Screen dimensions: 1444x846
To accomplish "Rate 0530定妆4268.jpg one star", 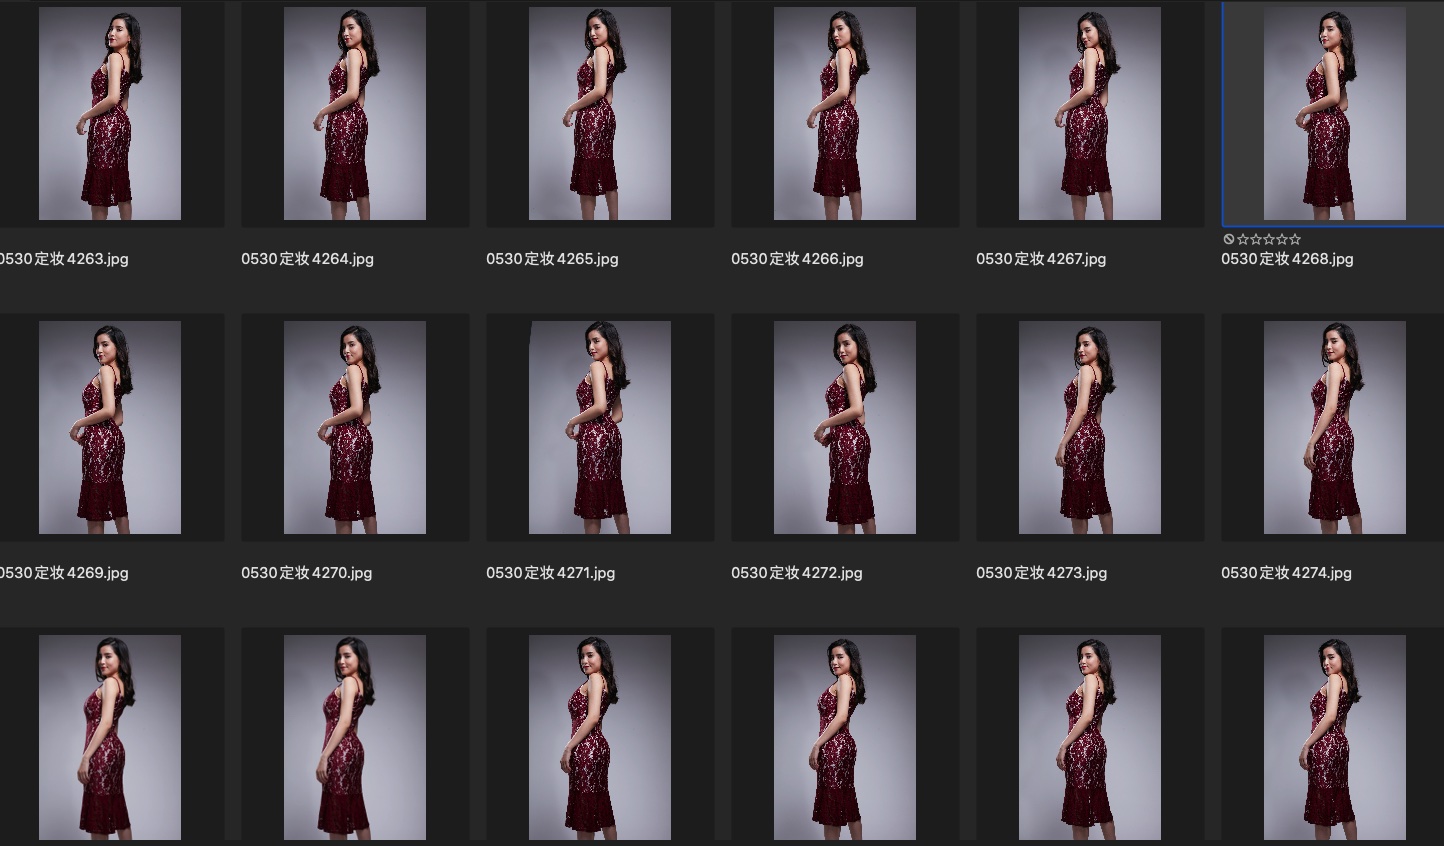I will [x=1243, y=239].
